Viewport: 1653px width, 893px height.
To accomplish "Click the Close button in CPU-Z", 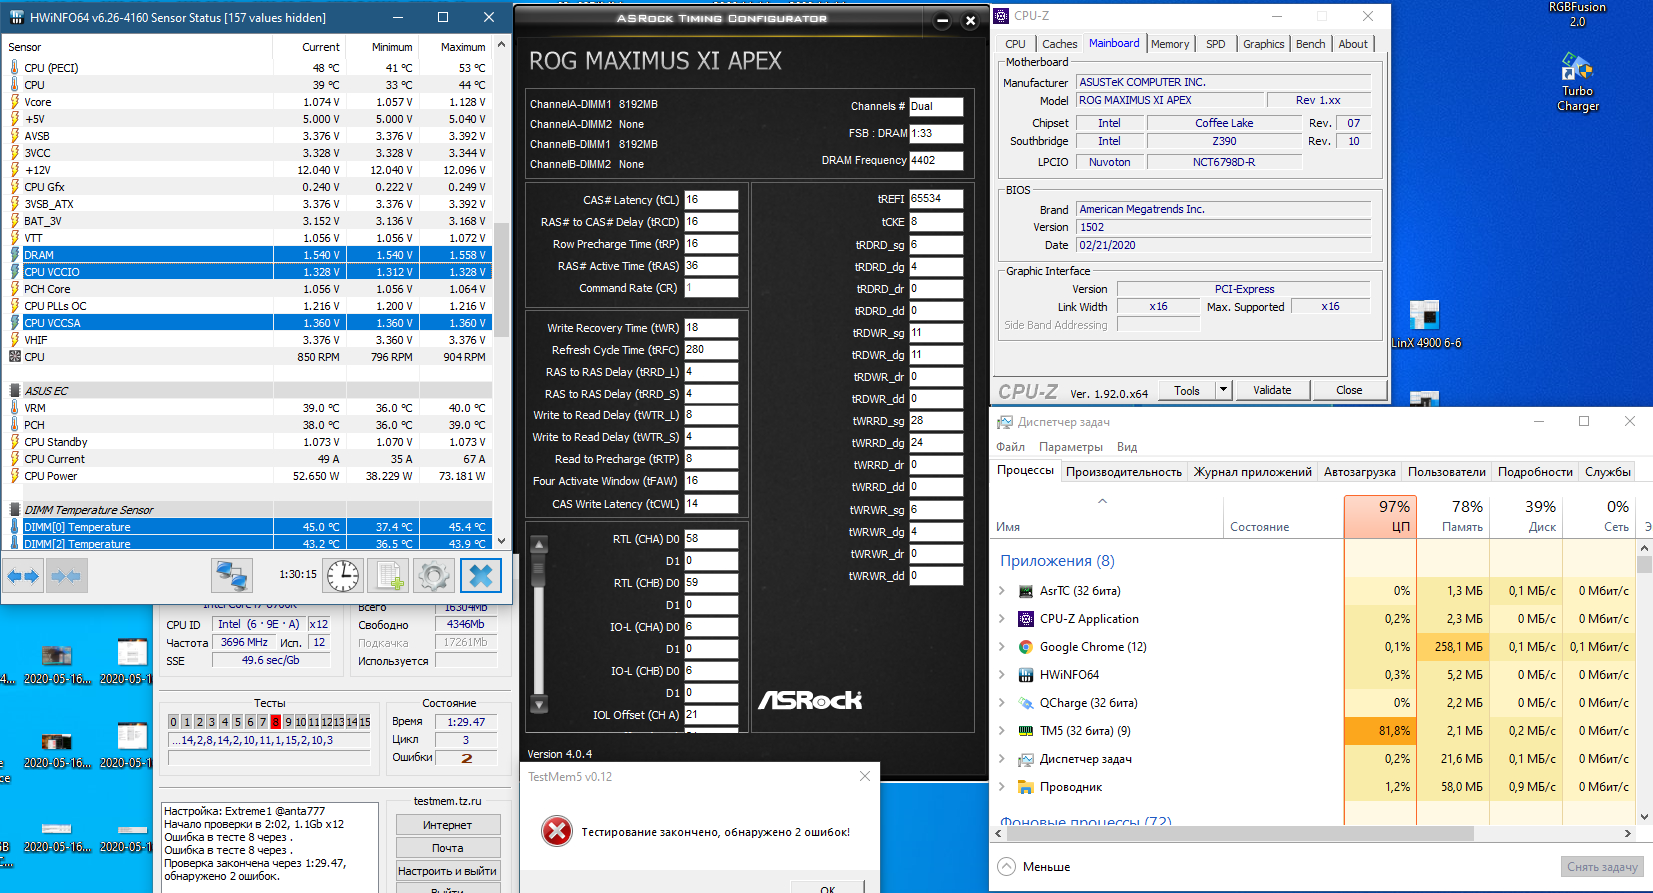I will pos(1349,390).
